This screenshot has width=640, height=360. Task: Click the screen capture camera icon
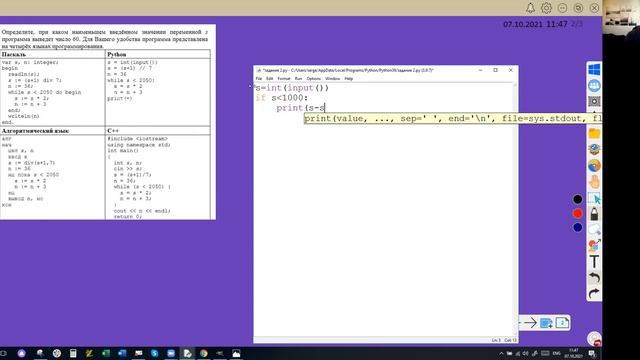(594, 101)
